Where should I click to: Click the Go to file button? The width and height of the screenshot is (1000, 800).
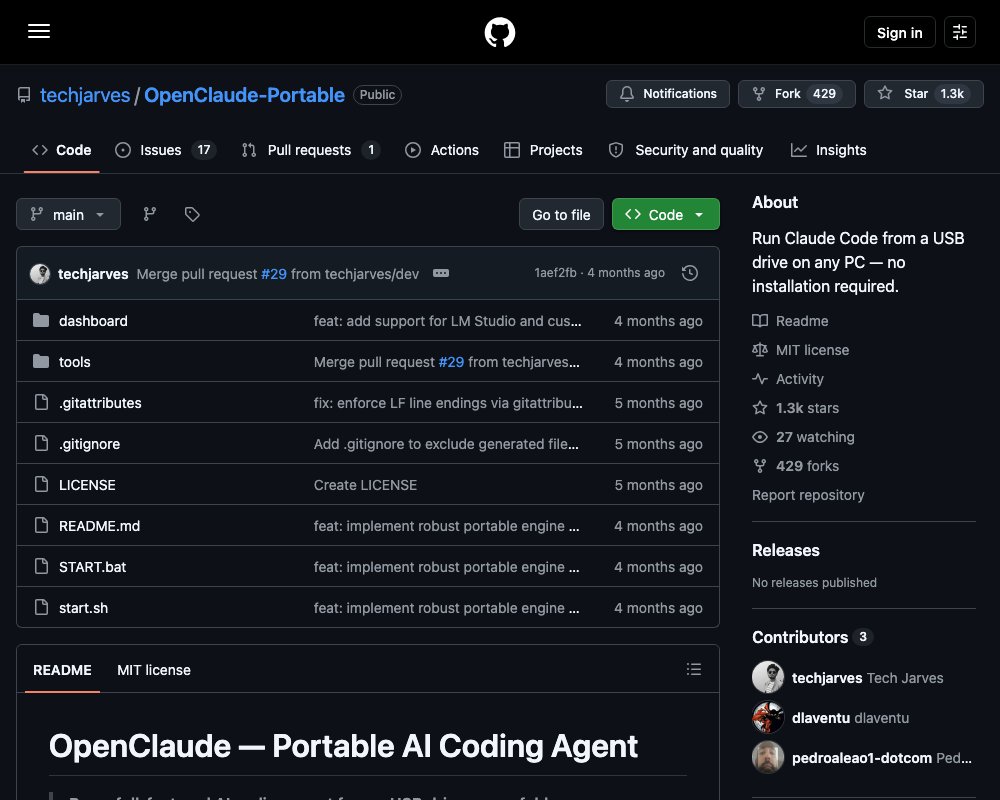(561, 214)
